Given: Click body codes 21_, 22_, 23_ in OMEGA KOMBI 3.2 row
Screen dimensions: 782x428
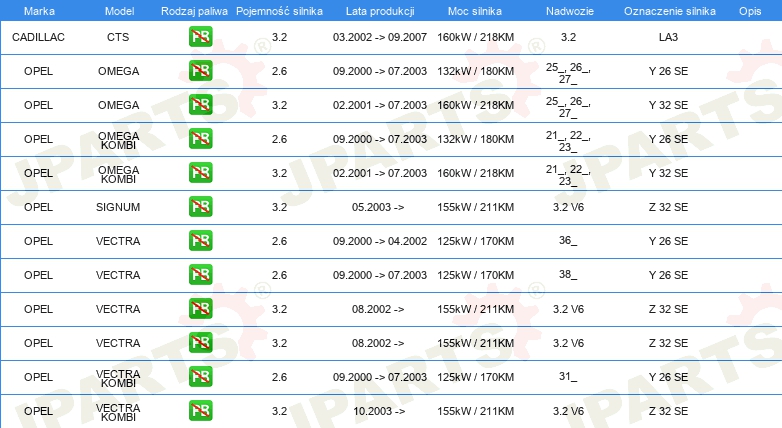Looking at the screenshot, I should pos(568,175).
